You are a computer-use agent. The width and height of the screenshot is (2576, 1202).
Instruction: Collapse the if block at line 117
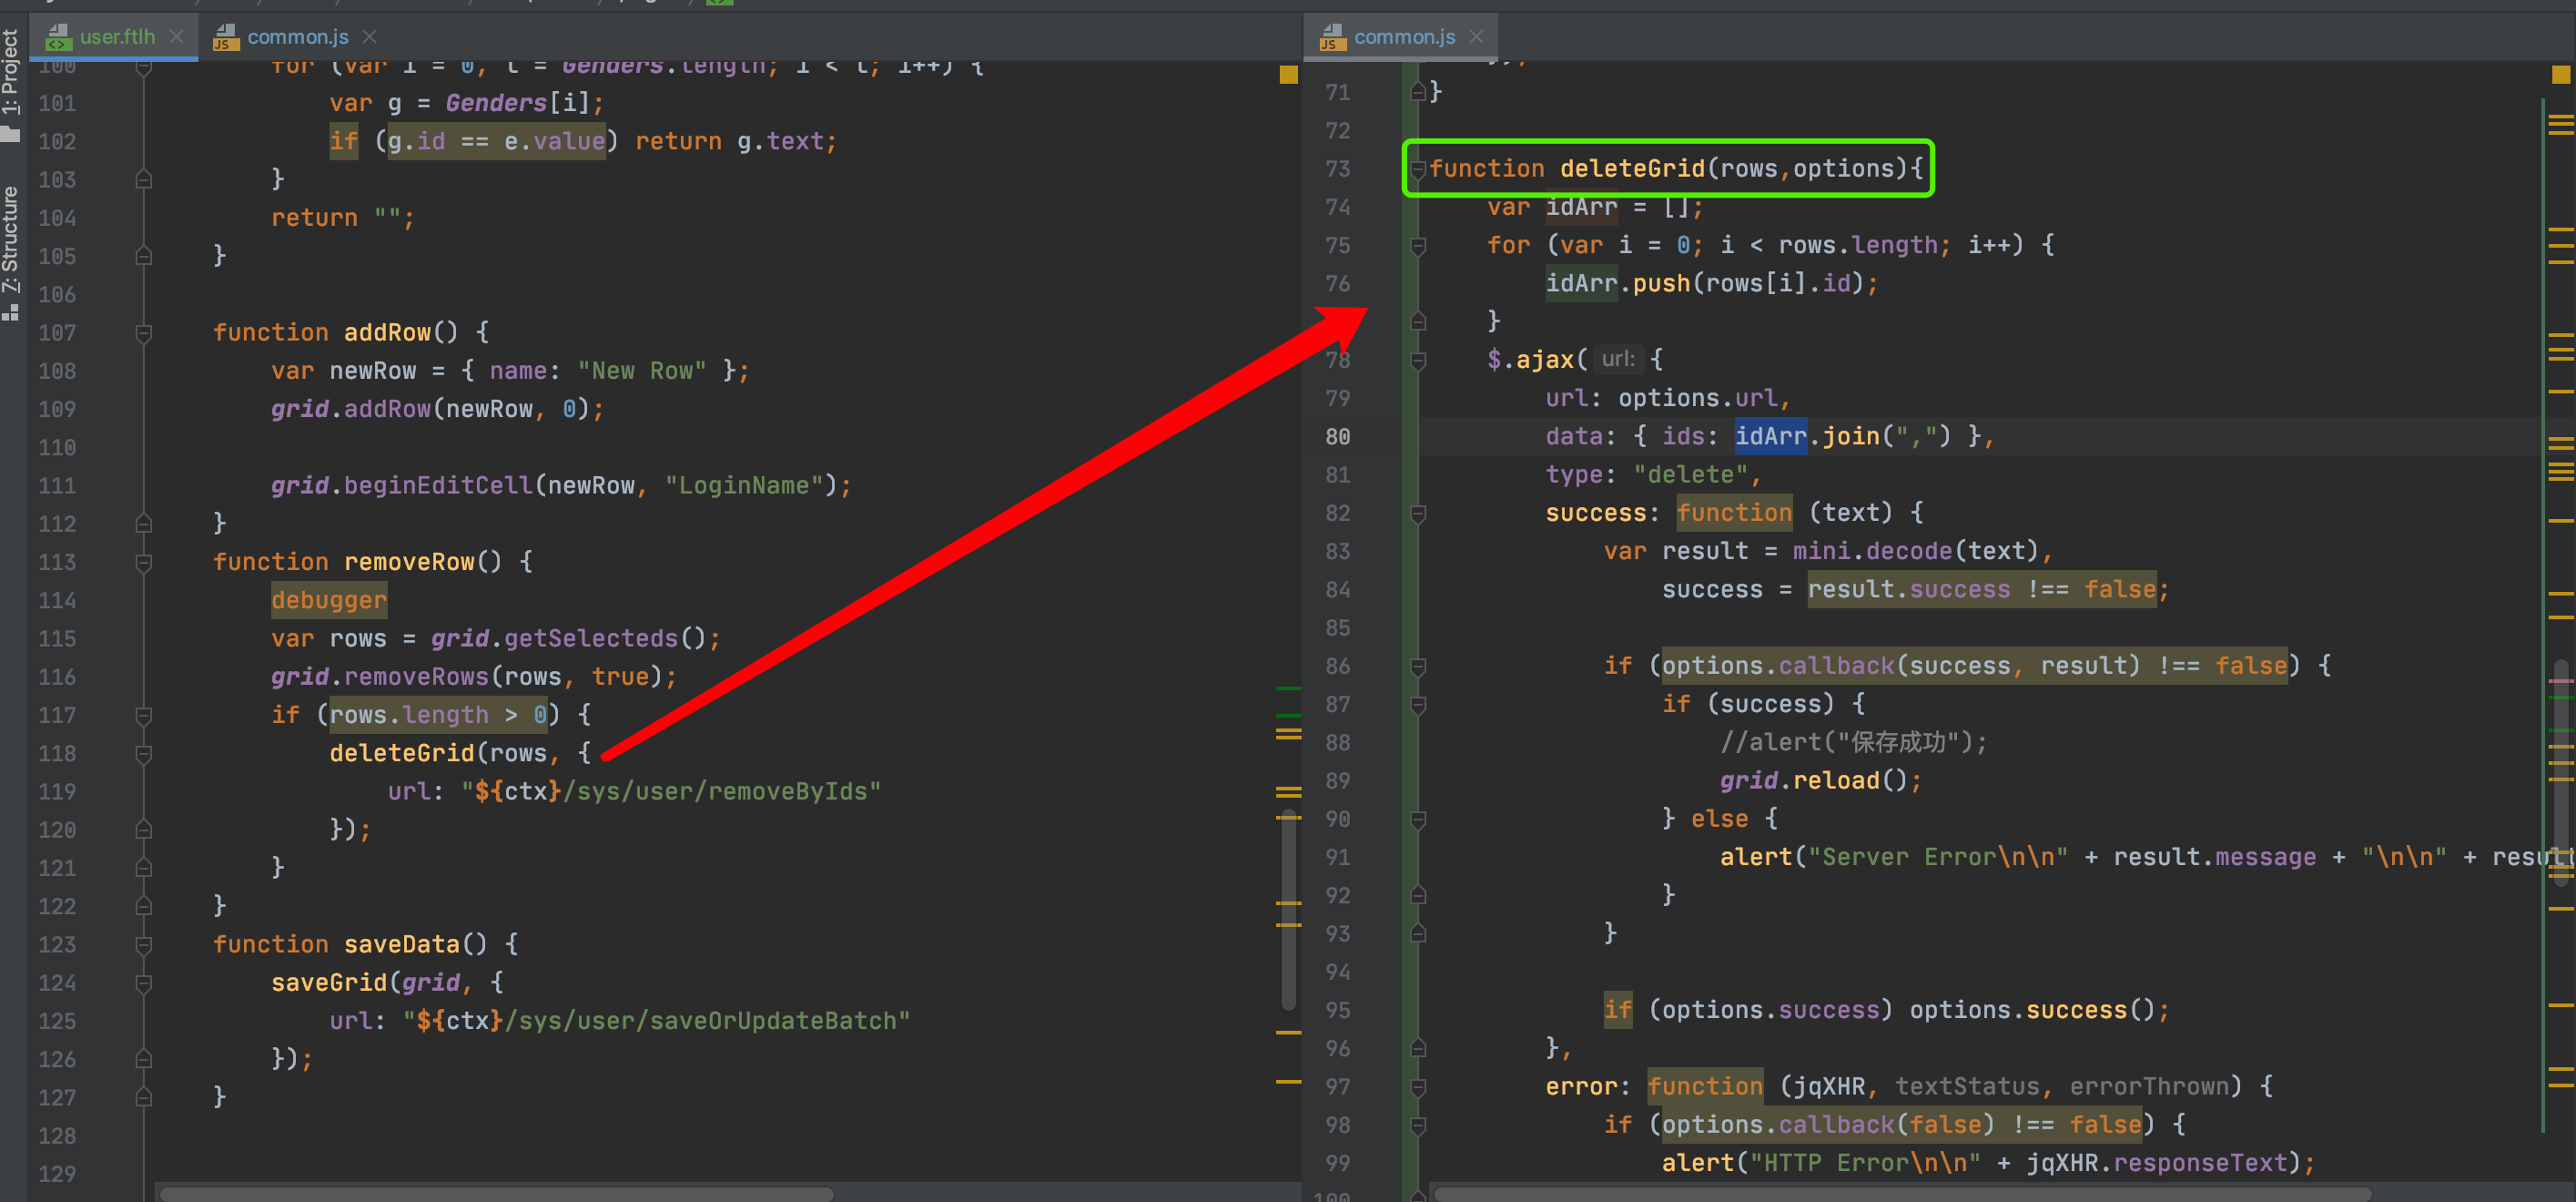point(144,716)
